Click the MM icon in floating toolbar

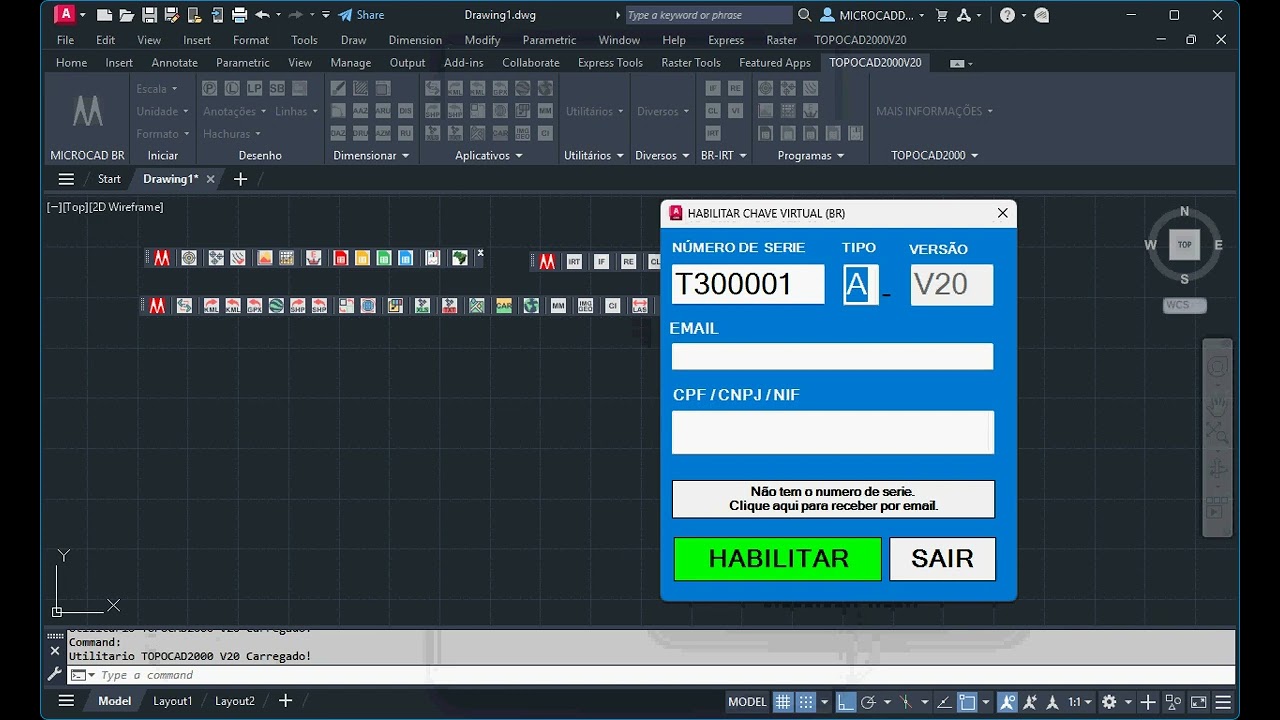(x=558, y=306)
